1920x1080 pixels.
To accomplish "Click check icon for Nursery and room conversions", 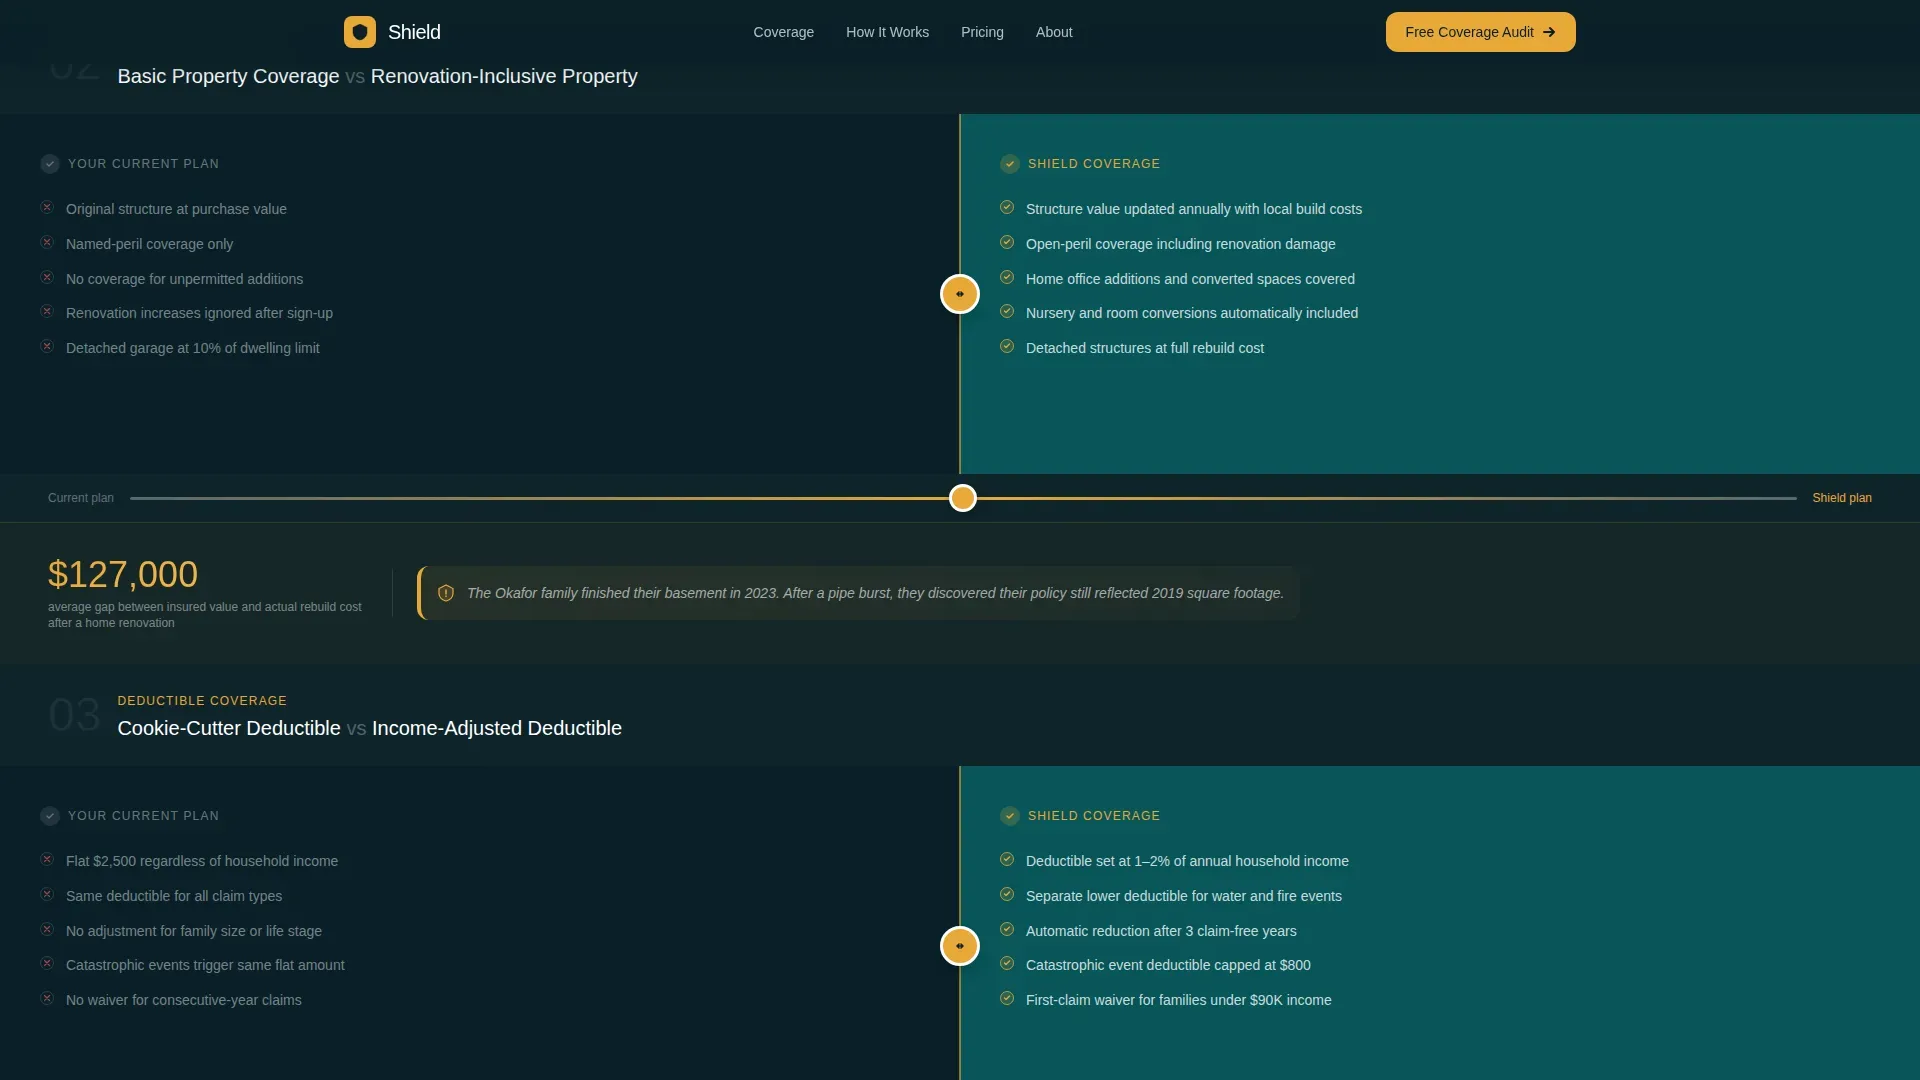I will pos(1007,312).
